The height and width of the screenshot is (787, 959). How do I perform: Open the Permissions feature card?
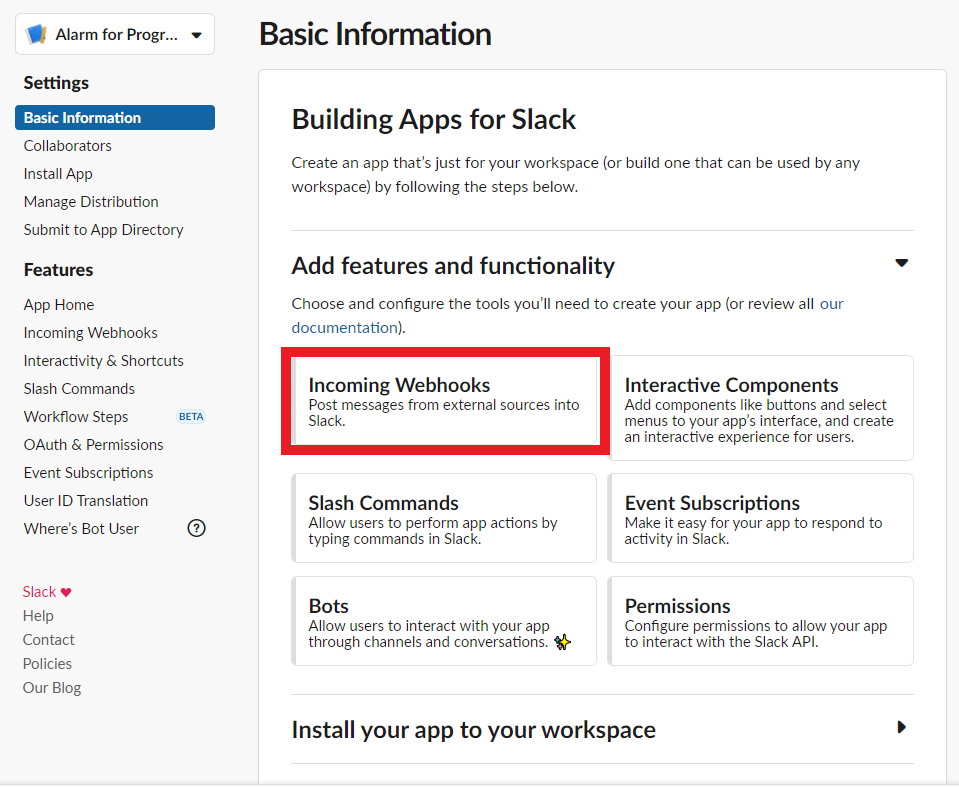tap(761, 621)
